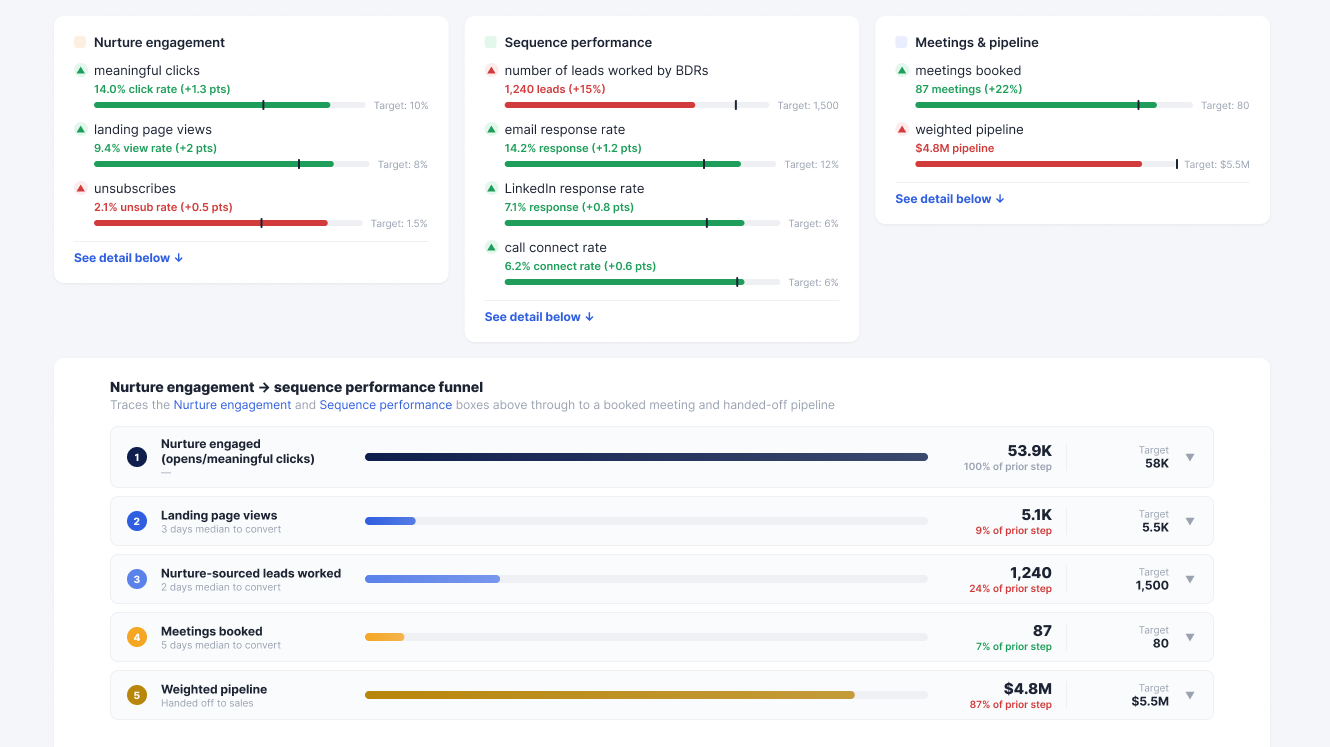Click the trend icon beside email response rate
1330x747 pixels.
coord(491,130)
